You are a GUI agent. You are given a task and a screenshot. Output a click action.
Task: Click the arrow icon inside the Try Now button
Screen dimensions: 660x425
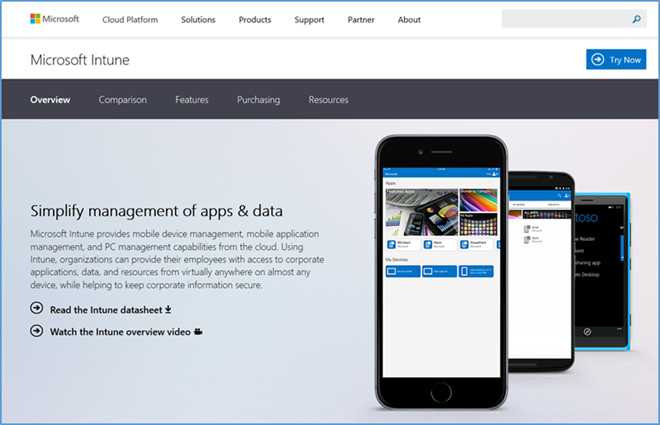598,59
